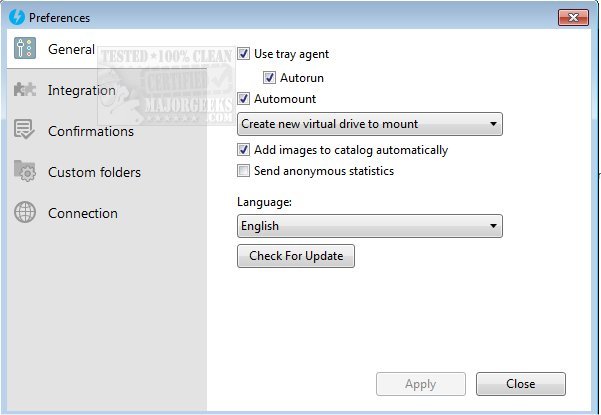Uncheck Add images to catalog automatically
Image resolution: width=601 pixels, height=415 pixels.
pyautogui.click(x=244, y=150)
